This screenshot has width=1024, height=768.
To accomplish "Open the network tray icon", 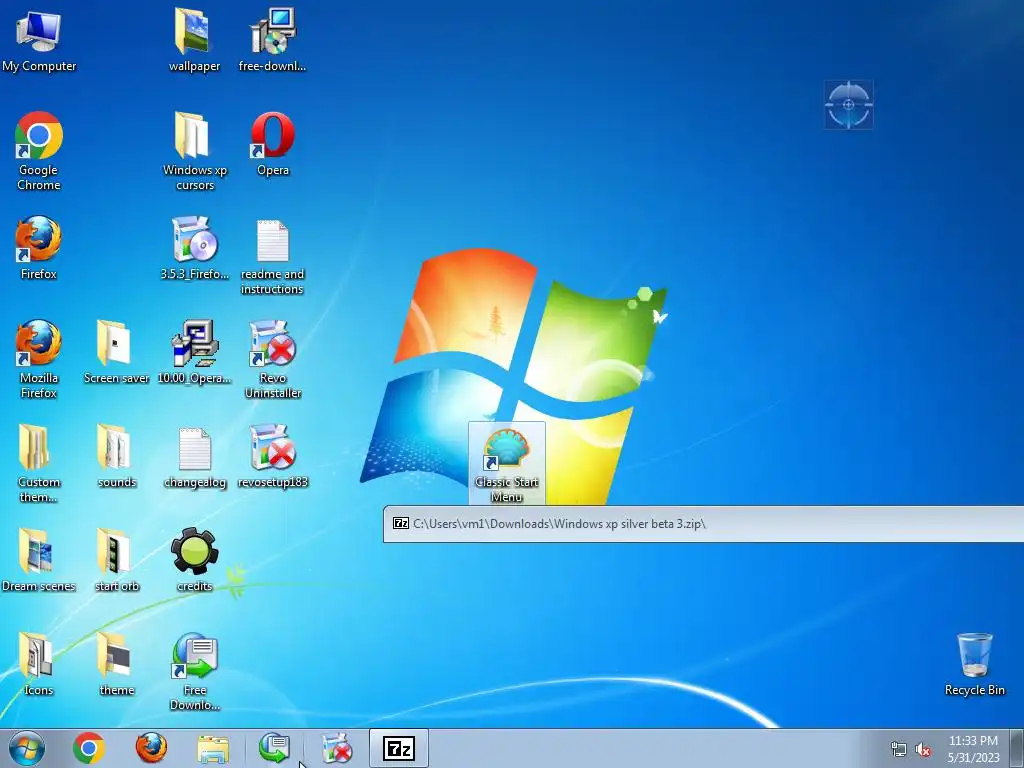I will (x=899, y=750).
